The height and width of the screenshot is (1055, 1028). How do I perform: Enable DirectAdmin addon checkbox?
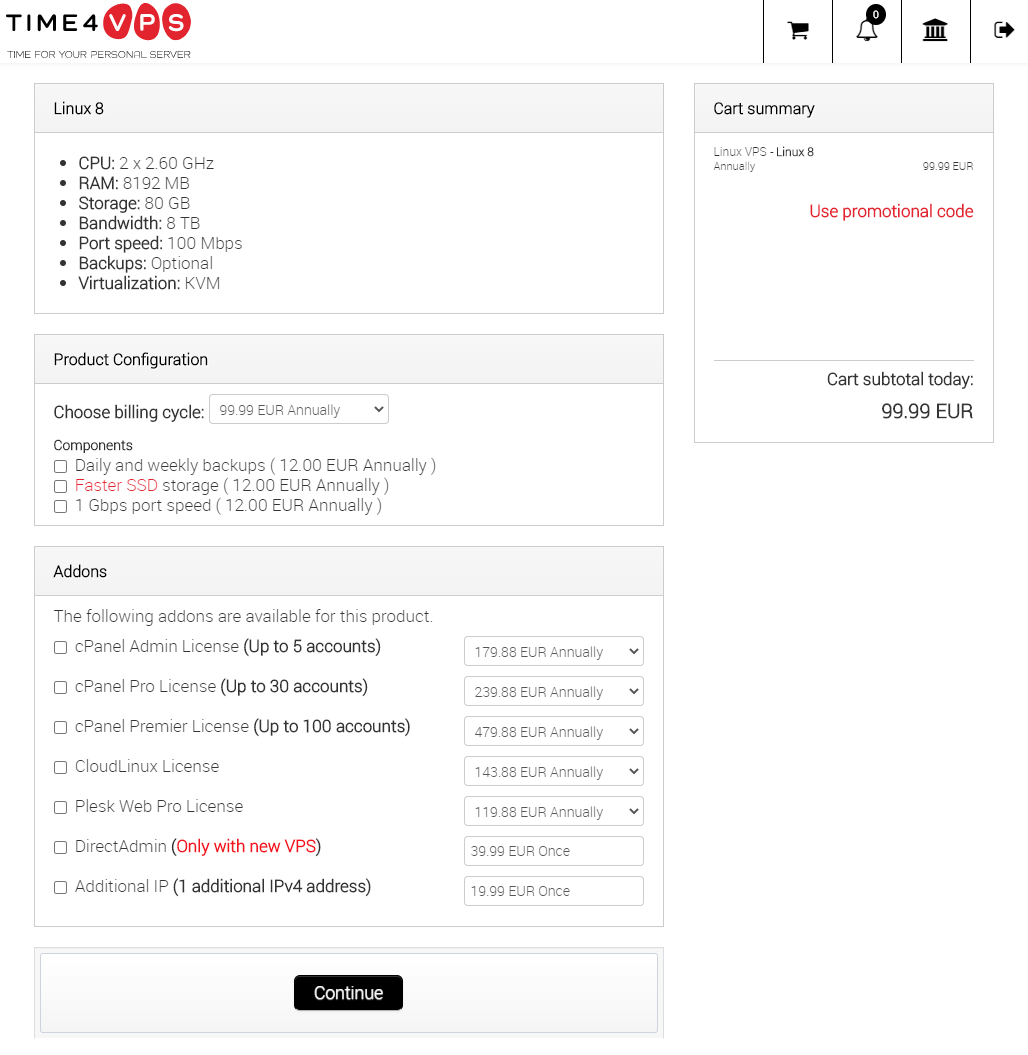coord(61,847)
